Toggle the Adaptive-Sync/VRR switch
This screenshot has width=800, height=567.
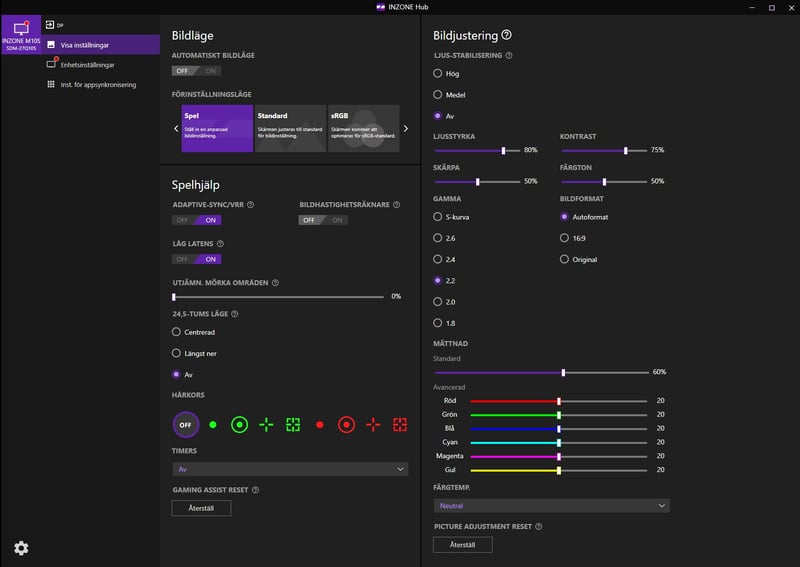[196, 220]
